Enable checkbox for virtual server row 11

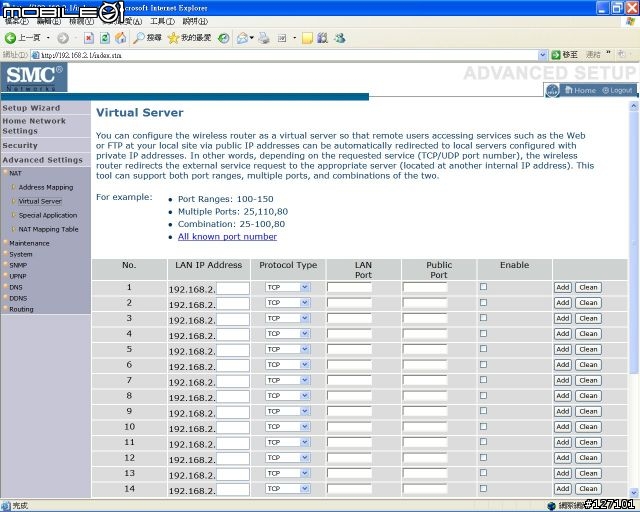[483, 442]
